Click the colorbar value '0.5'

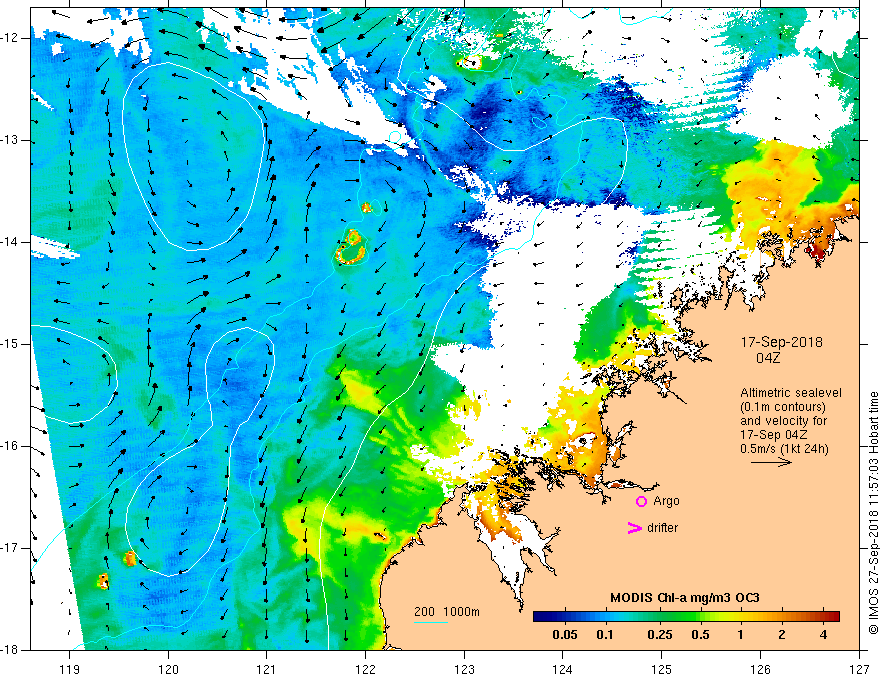coord(700,635)
